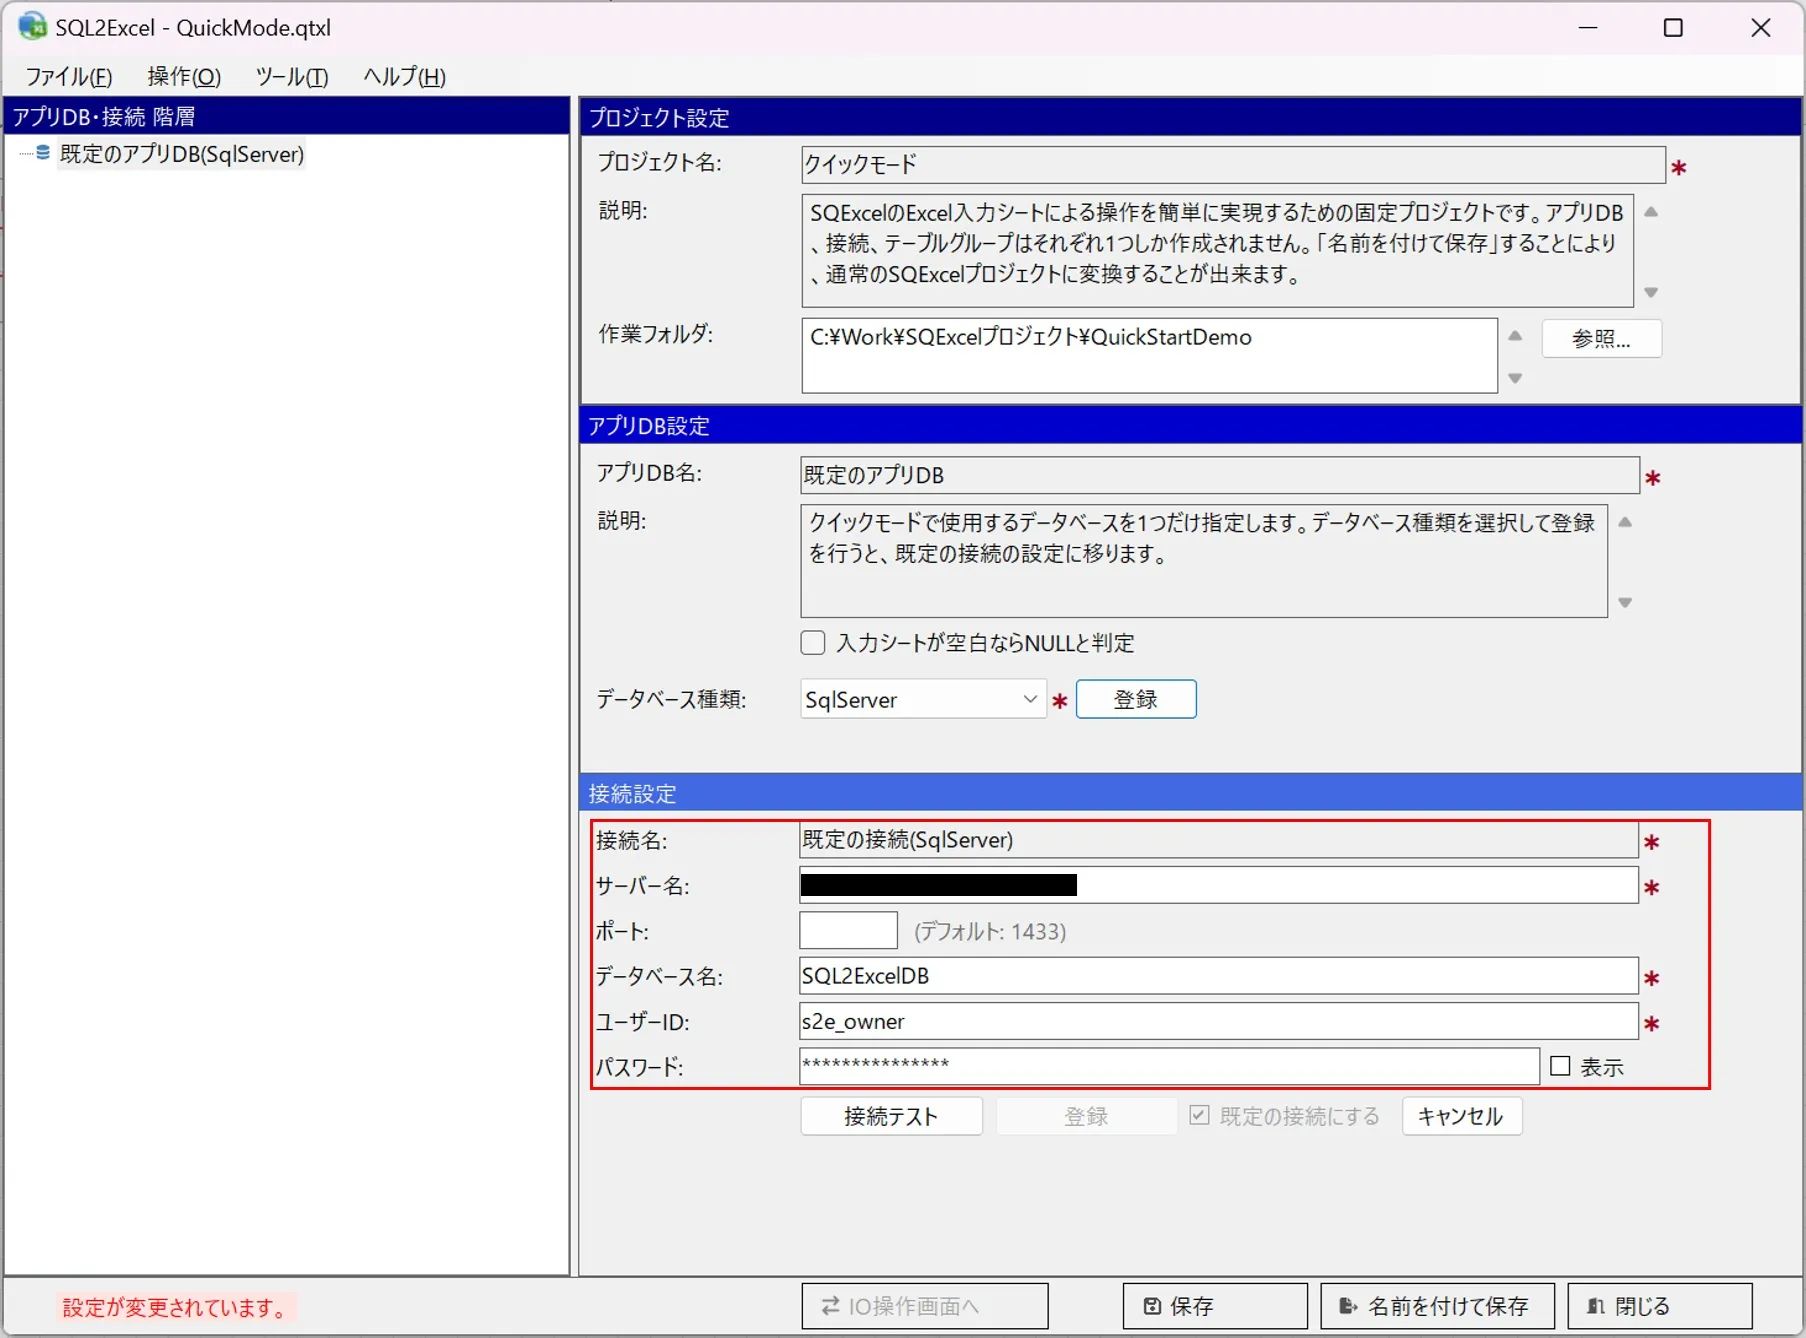Click the project 説明 text area
The height and width of the screenshot is (1338, 1806).
click(x=1217, y=250)
